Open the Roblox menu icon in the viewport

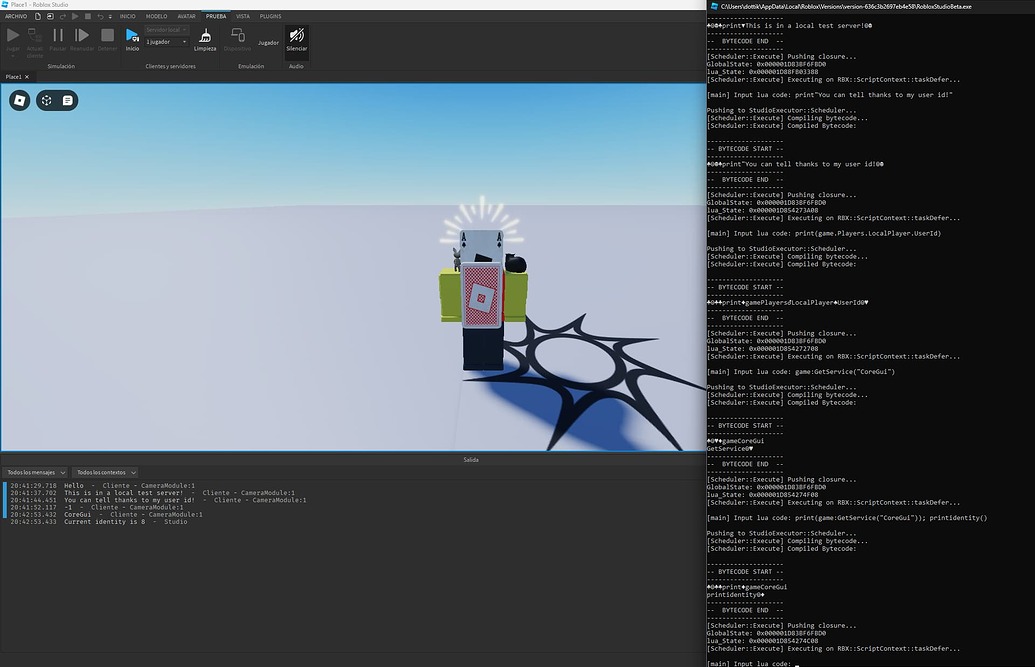(x=20, y=100)
